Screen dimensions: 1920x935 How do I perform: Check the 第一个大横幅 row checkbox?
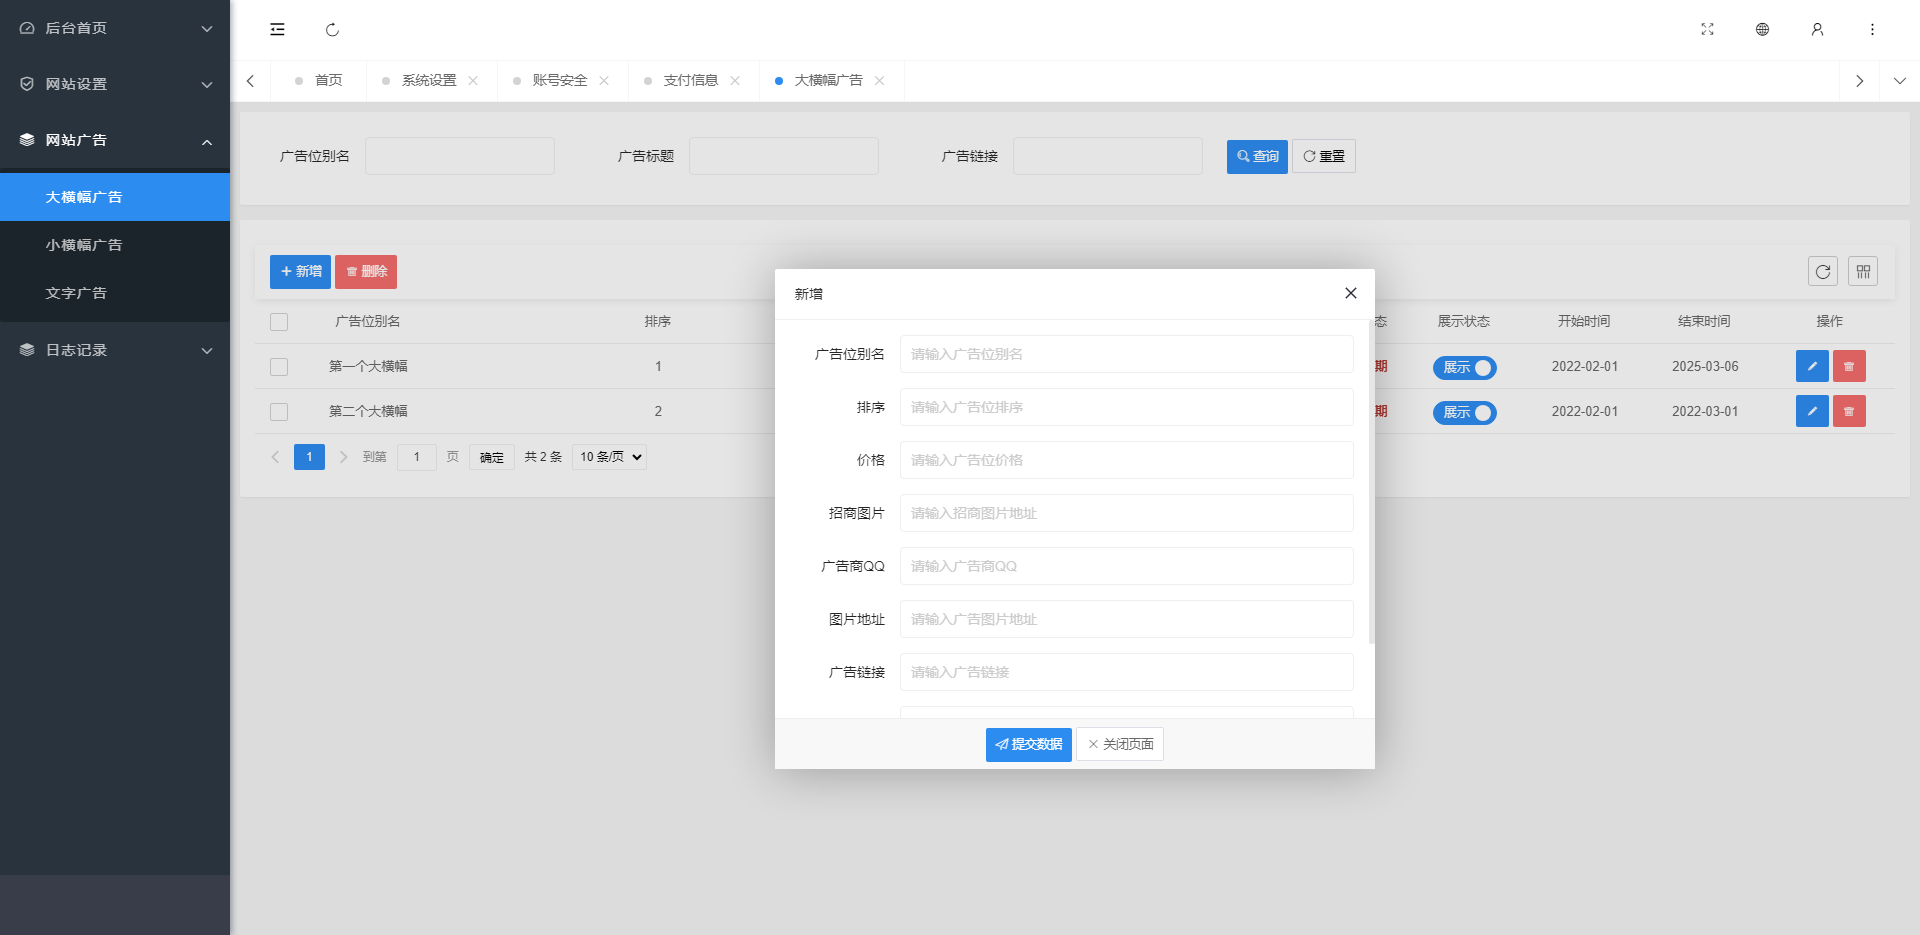coord(279,367)
